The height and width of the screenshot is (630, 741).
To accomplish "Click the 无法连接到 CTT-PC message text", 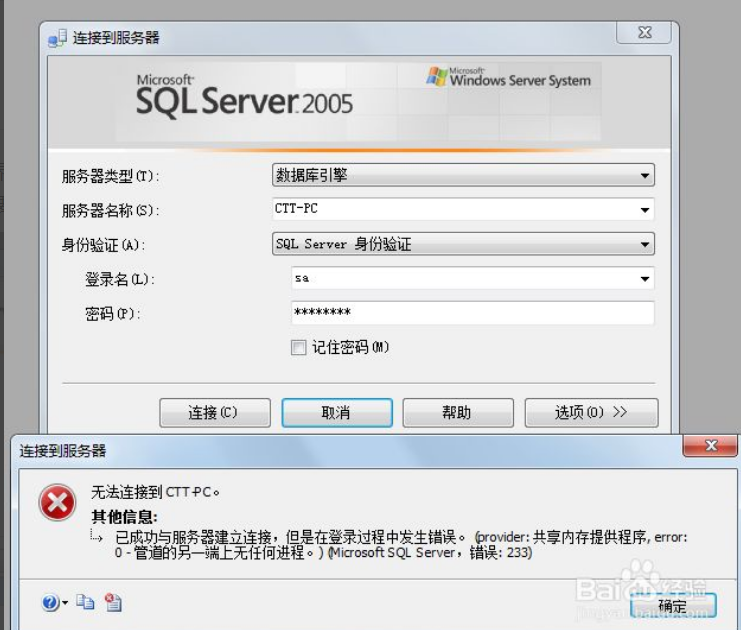I will click(x=155, y=492).
